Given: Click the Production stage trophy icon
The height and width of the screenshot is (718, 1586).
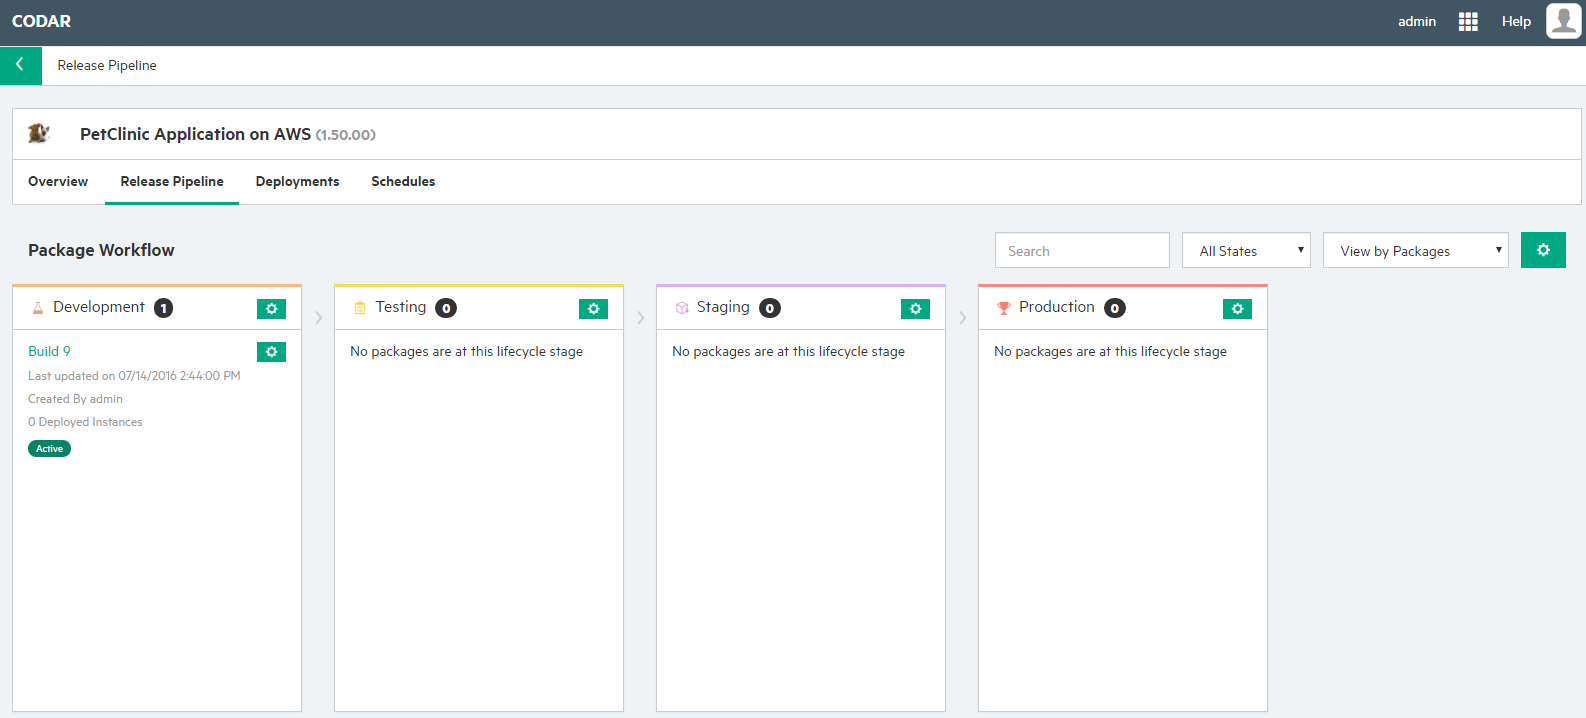Looking at the screenshot, I should coord(1004,308).
